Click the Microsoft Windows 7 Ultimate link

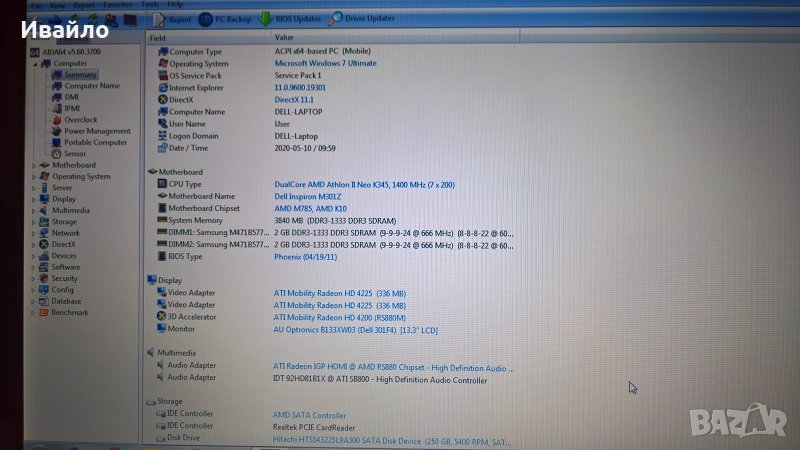pos(325,63)
